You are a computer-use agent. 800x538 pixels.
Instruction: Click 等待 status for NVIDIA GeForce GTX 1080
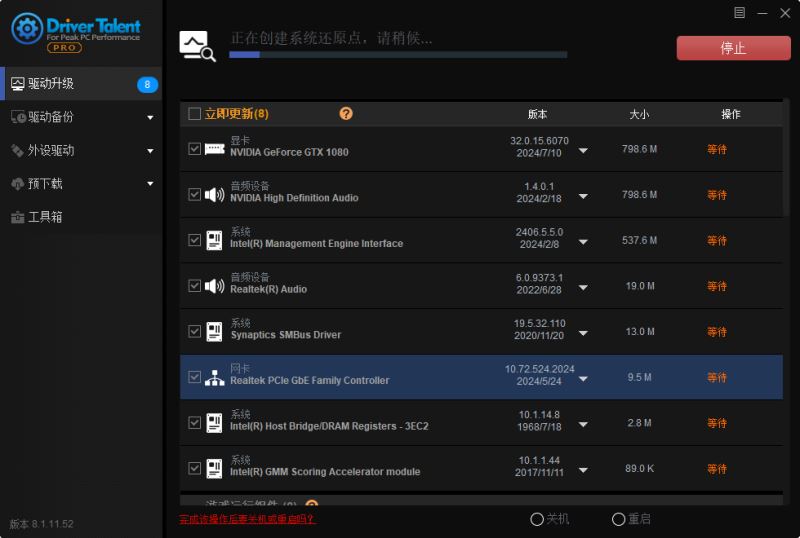pos(717,150)
